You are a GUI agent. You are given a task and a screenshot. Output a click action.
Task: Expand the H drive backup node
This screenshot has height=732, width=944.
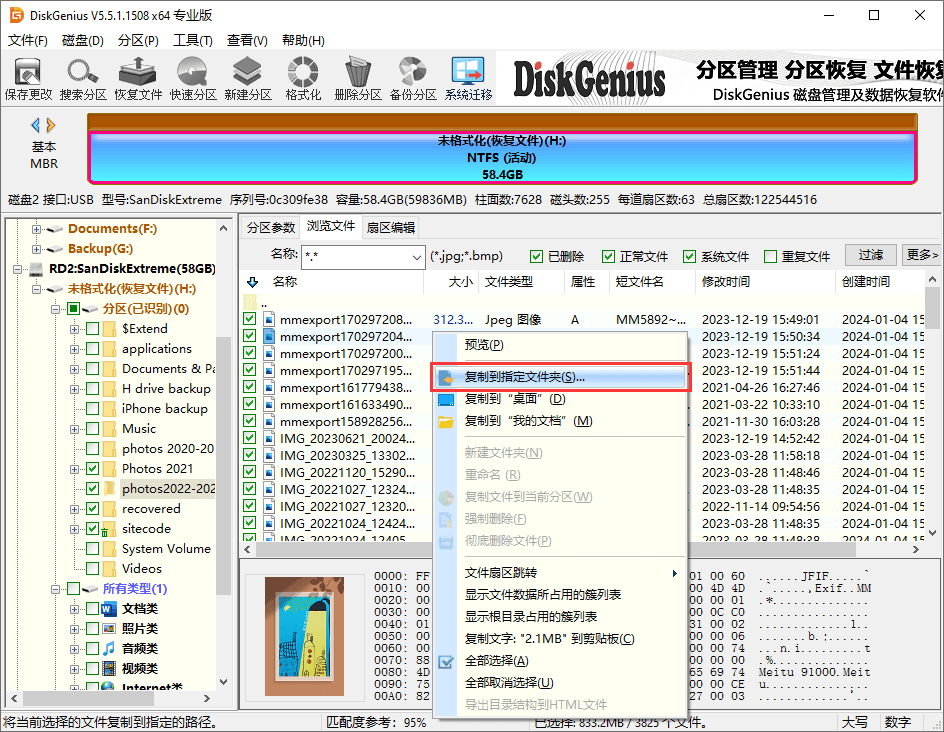(74, 389)
